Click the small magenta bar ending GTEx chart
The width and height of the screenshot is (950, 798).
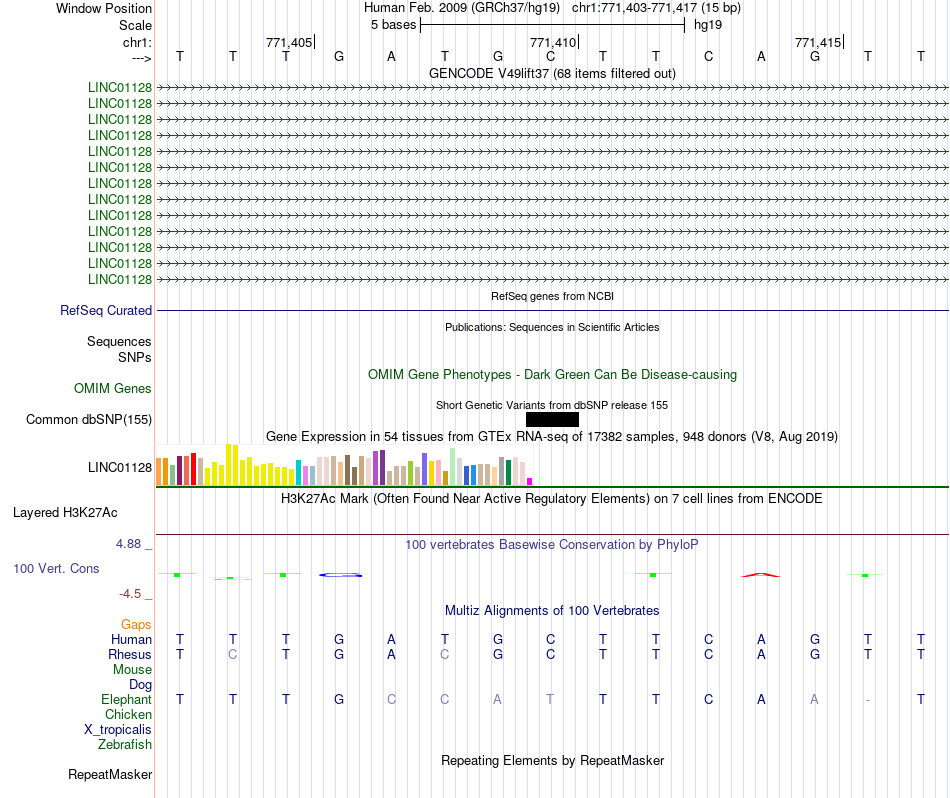tap(530, 482)
